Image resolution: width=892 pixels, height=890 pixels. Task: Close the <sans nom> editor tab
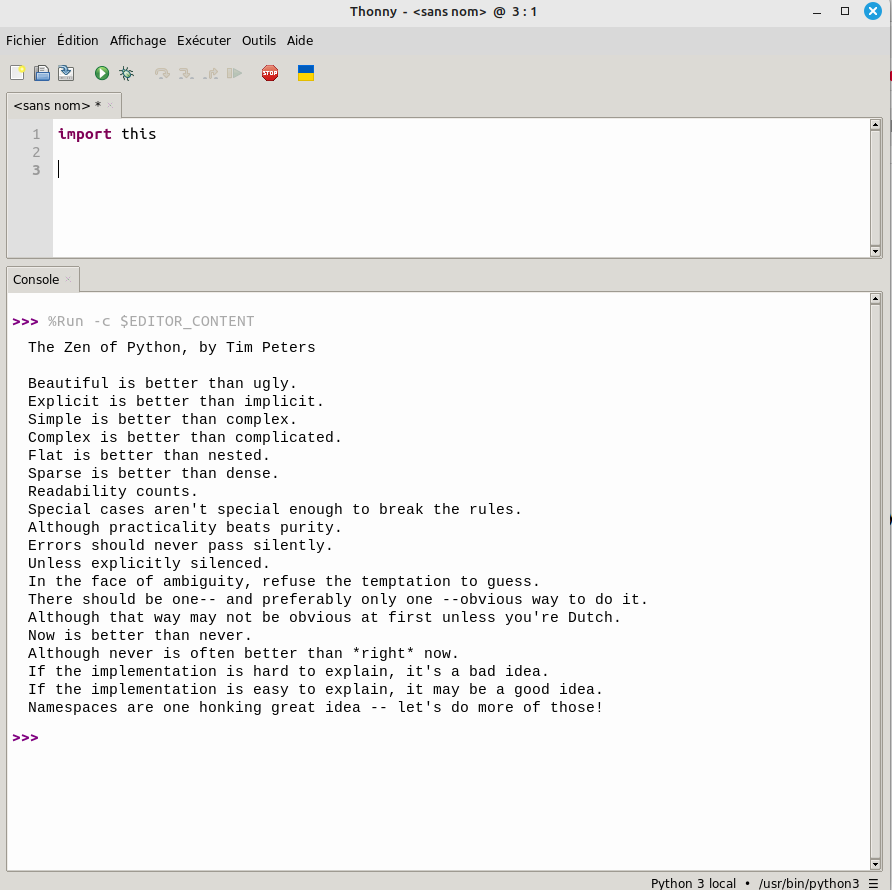click(110, 105)
